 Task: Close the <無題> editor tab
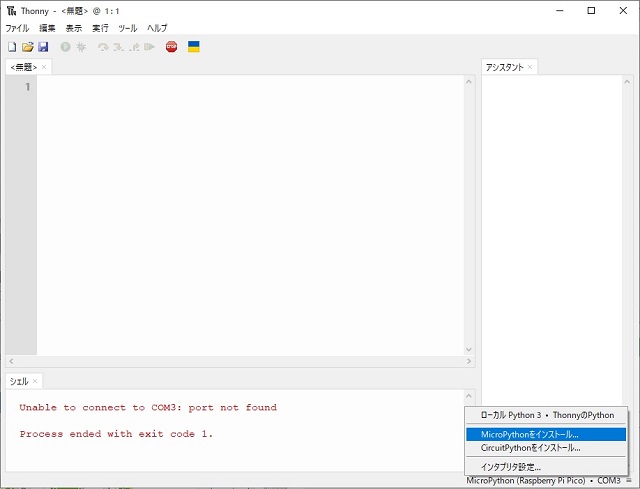(x=44, y=67)
